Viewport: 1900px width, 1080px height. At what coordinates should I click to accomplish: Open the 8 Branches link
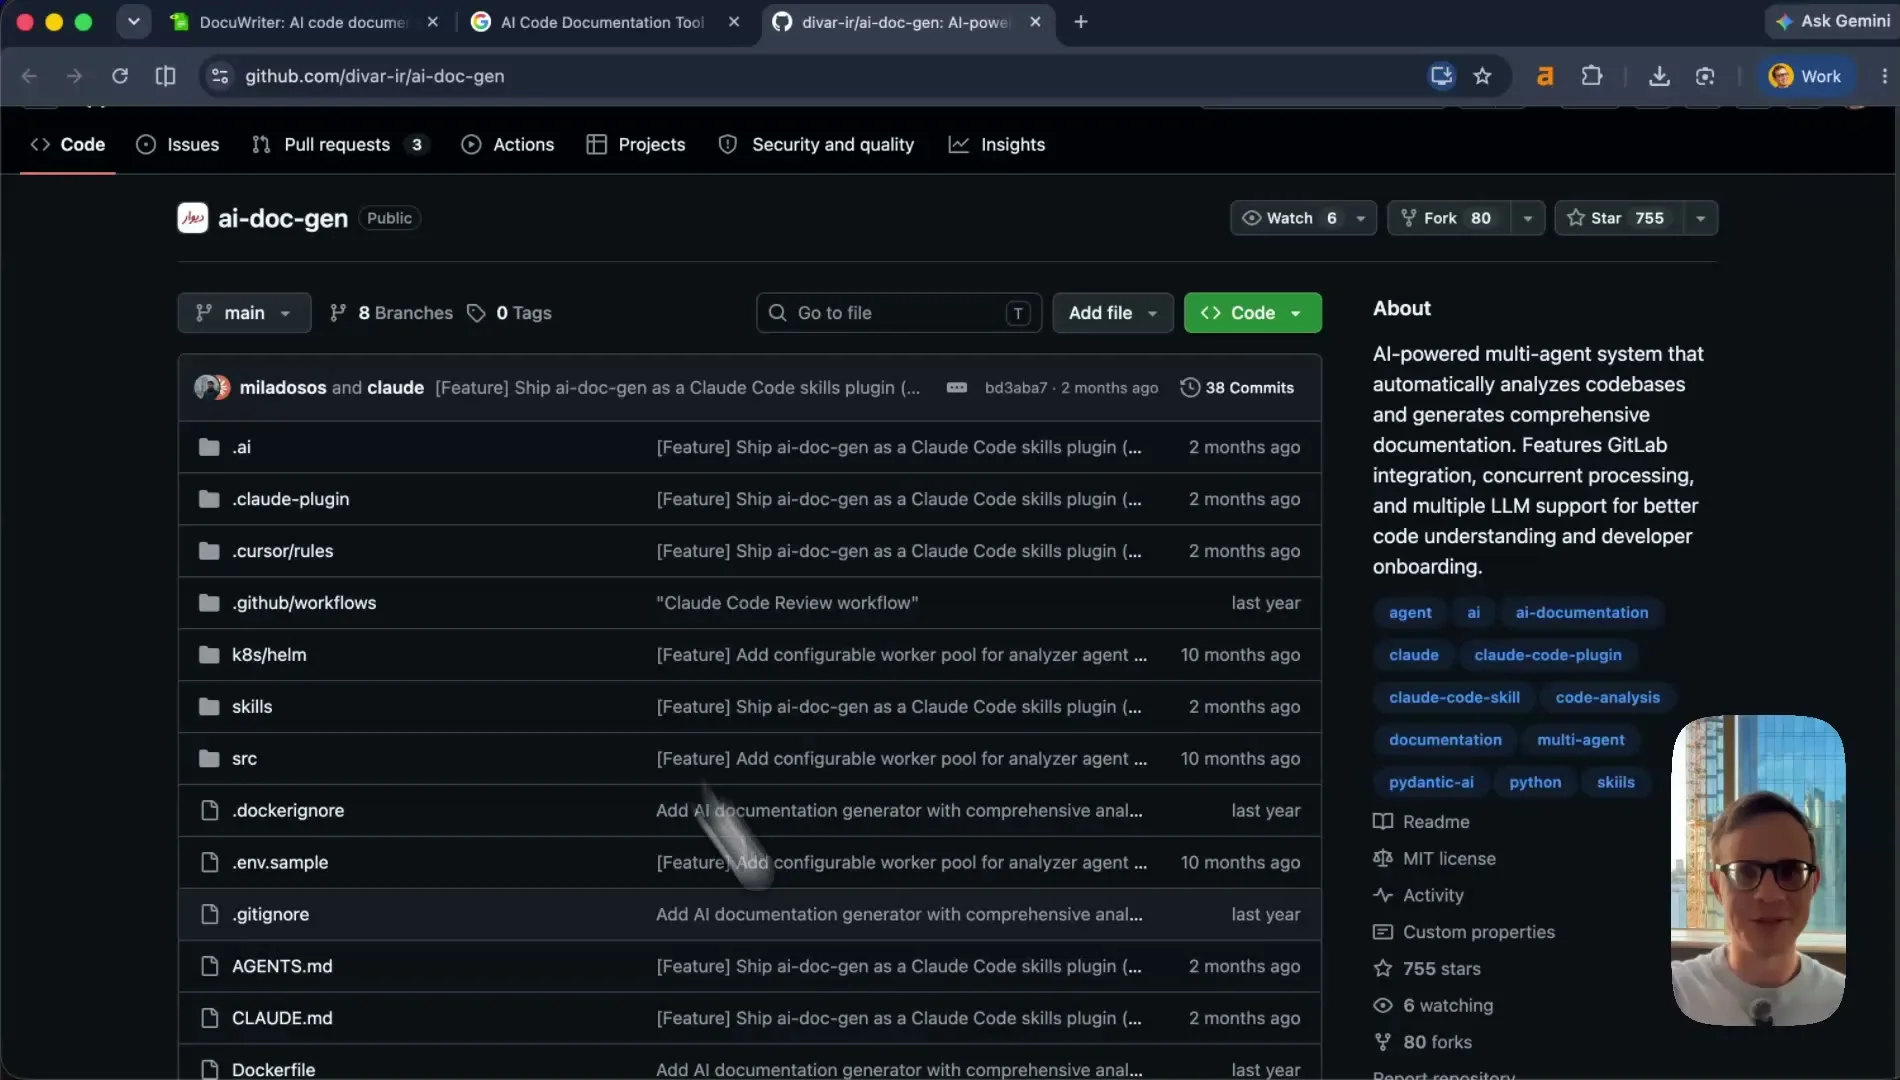391,313
